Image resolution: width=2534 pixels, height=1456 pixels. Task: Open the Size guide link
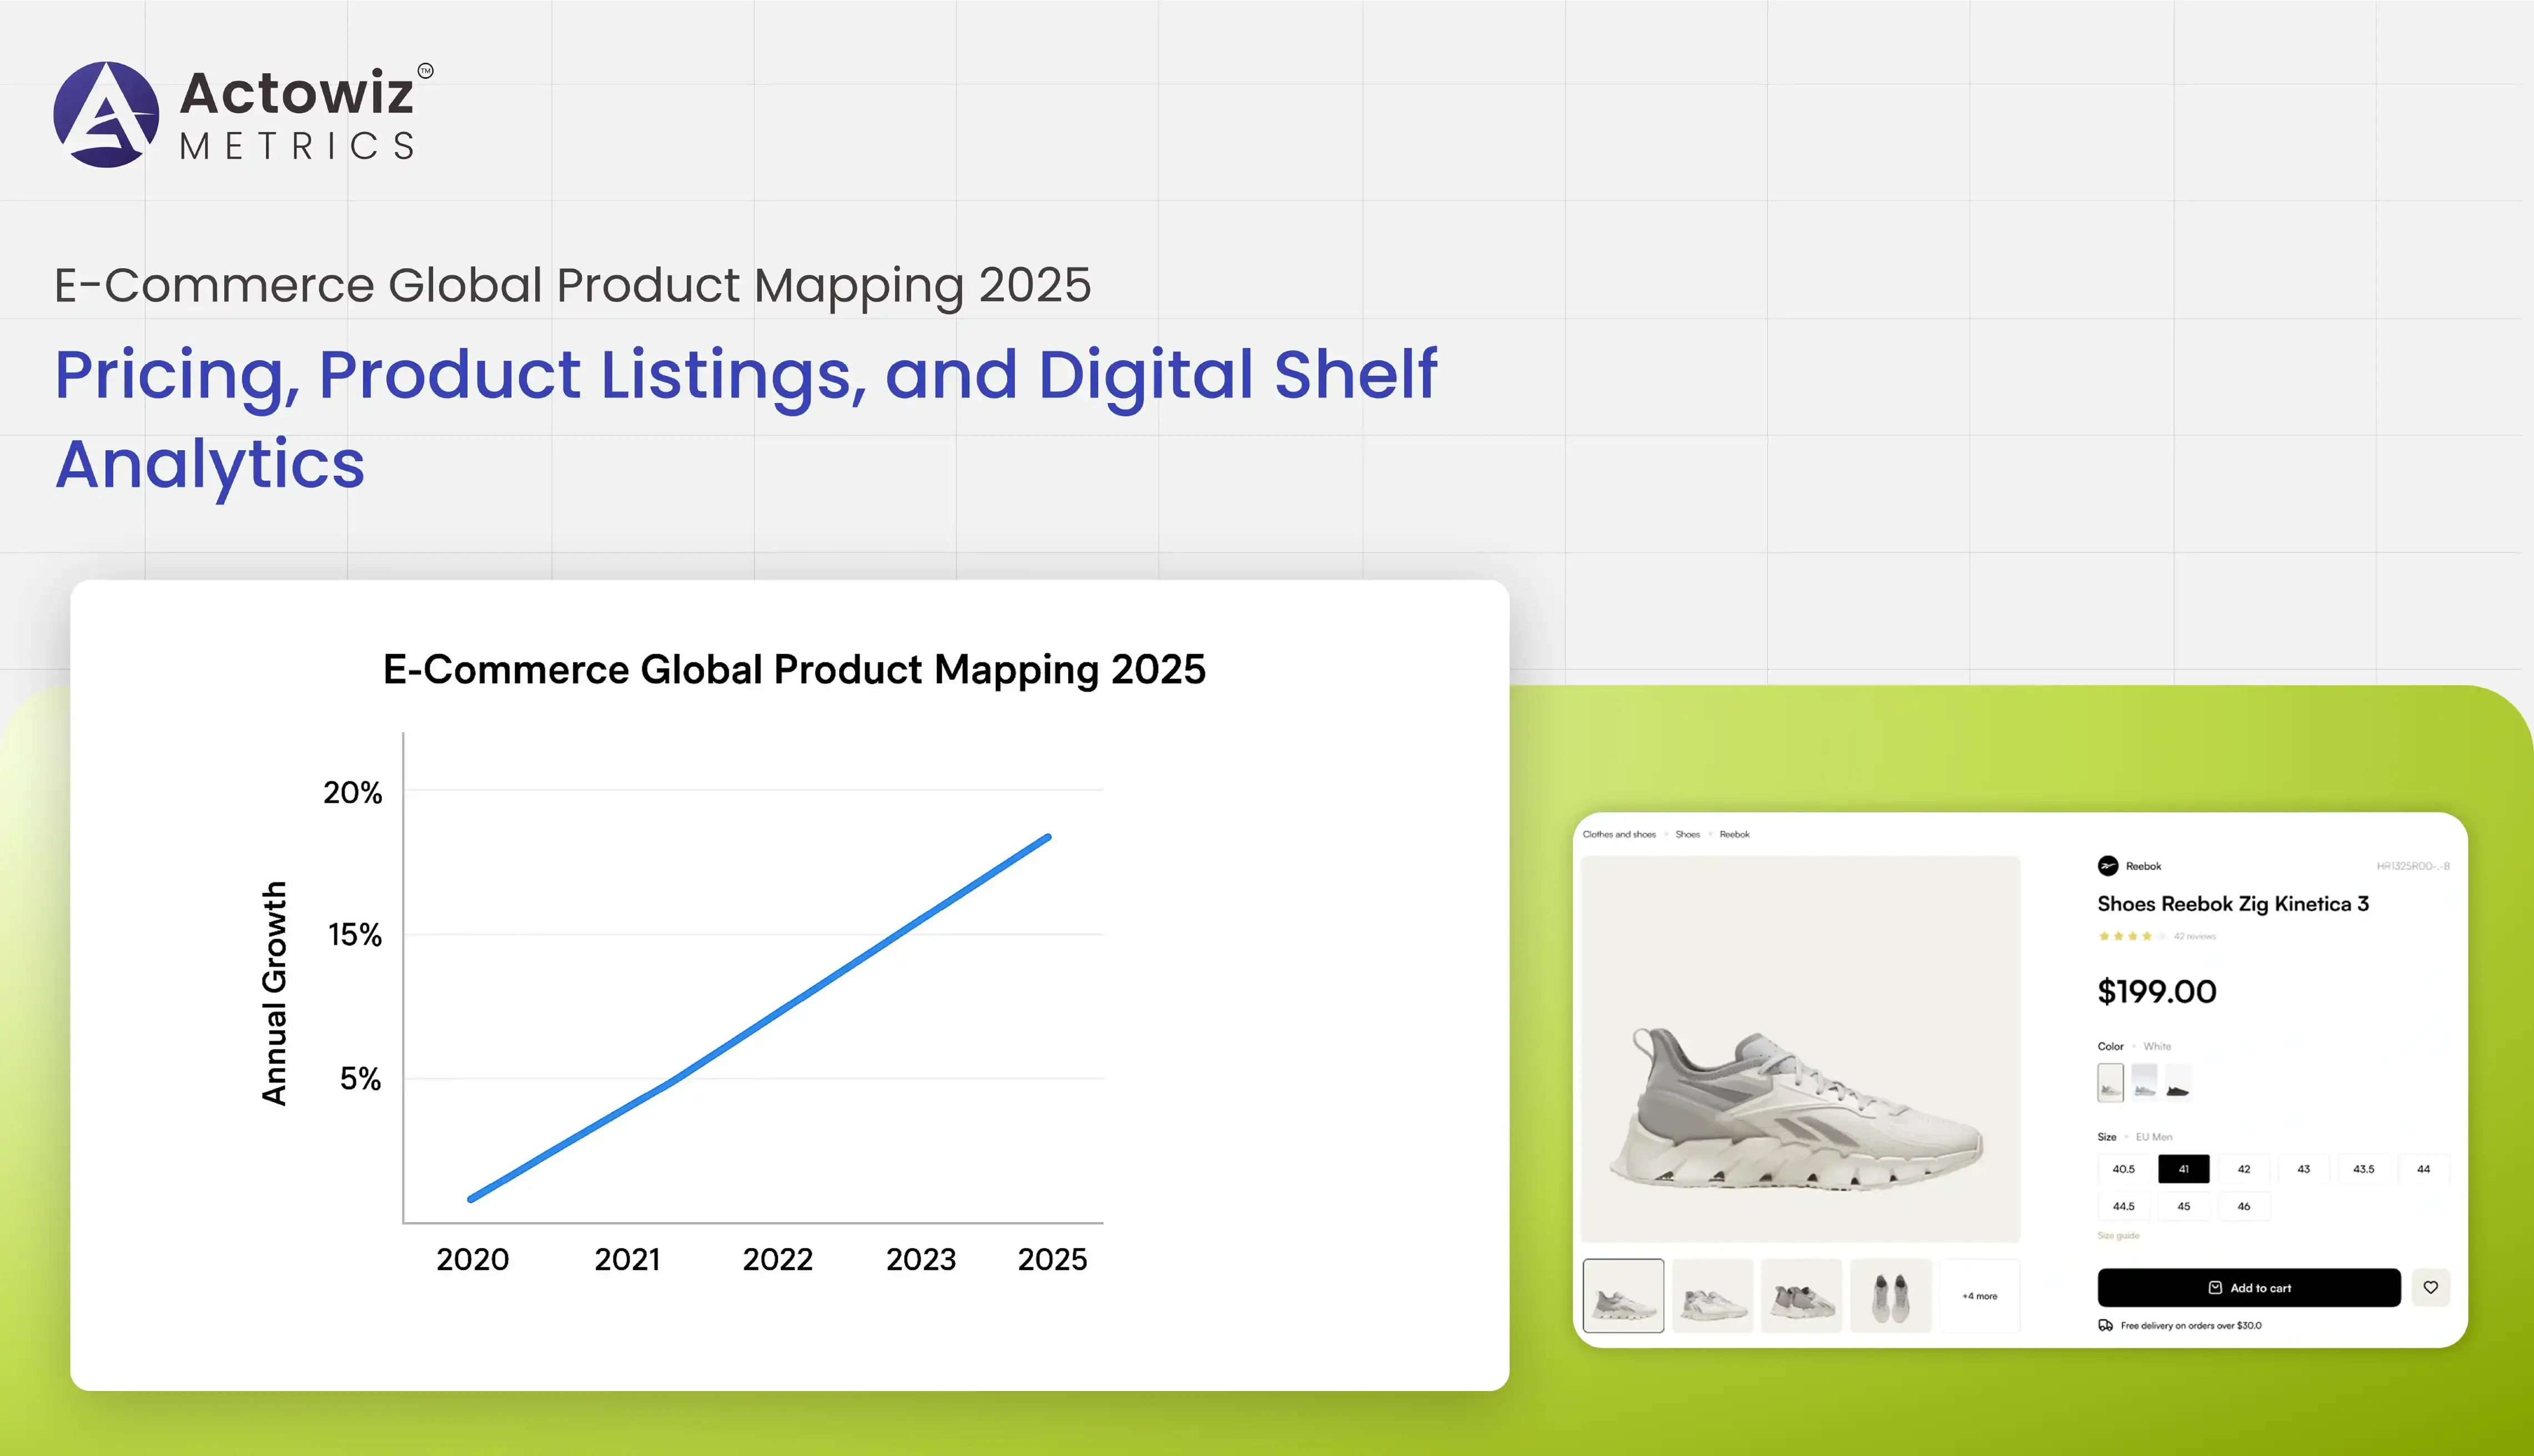pyautogui.click(x=2118, y=1236)
